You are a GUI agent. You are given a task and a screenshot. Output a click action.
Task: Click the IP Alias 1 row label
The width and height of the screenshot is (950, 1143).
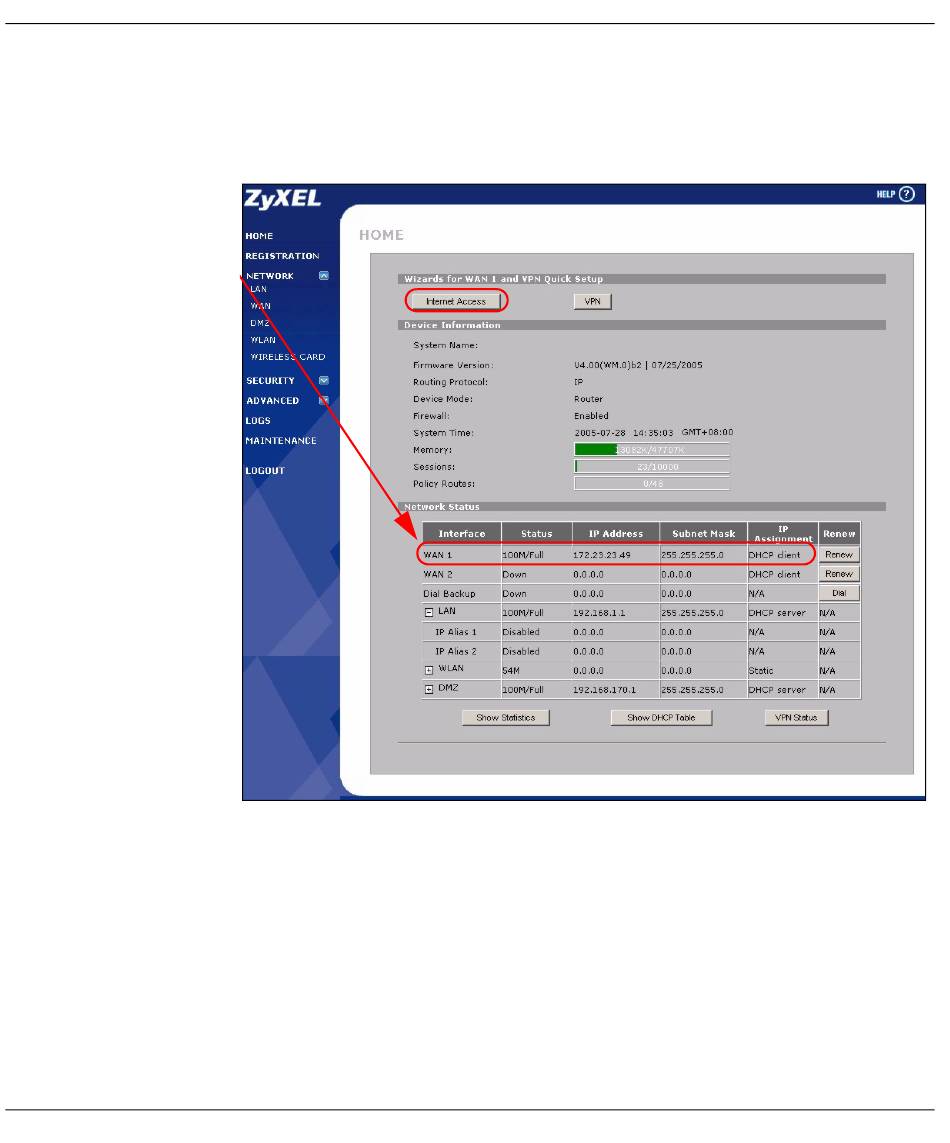pos(456,632)
